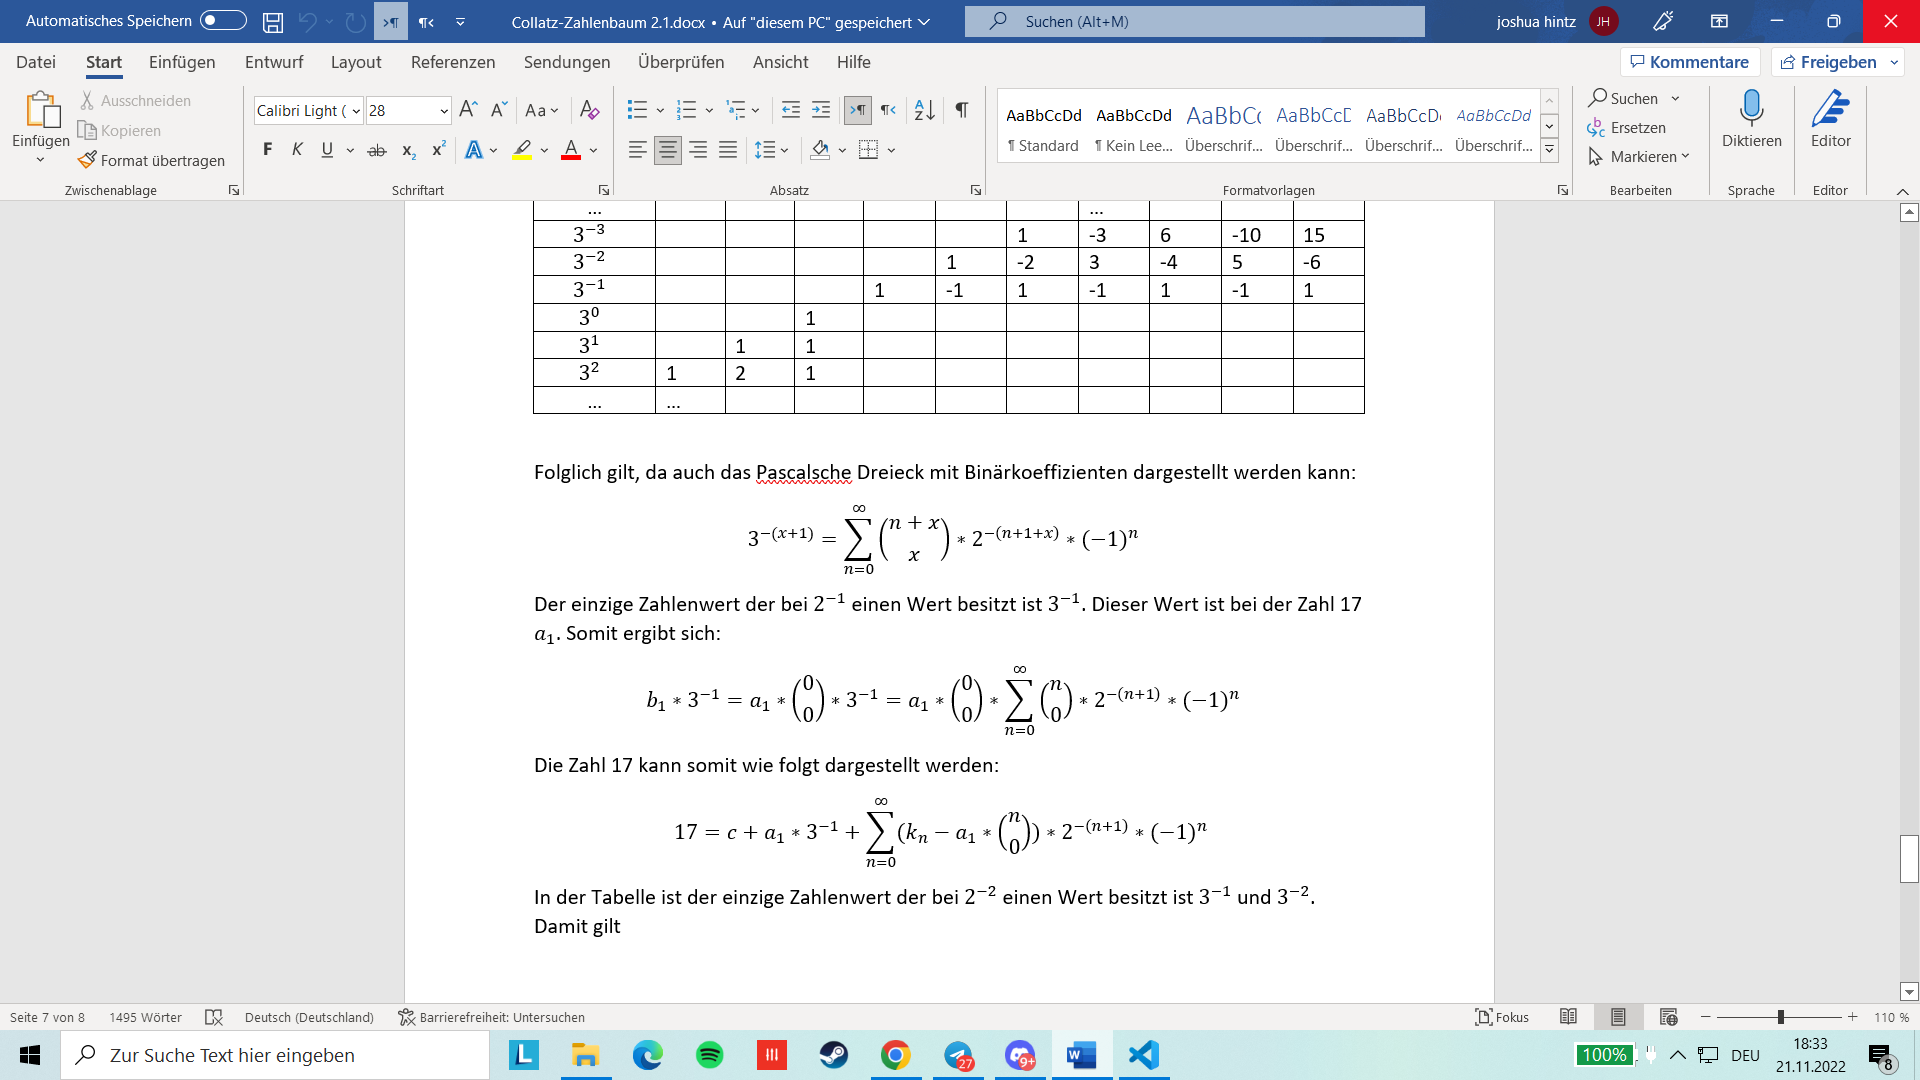This screenshot has width=1920, height=1080.
Task: Toggle Automatisches Speichern switch
Action: click(223, 21)
